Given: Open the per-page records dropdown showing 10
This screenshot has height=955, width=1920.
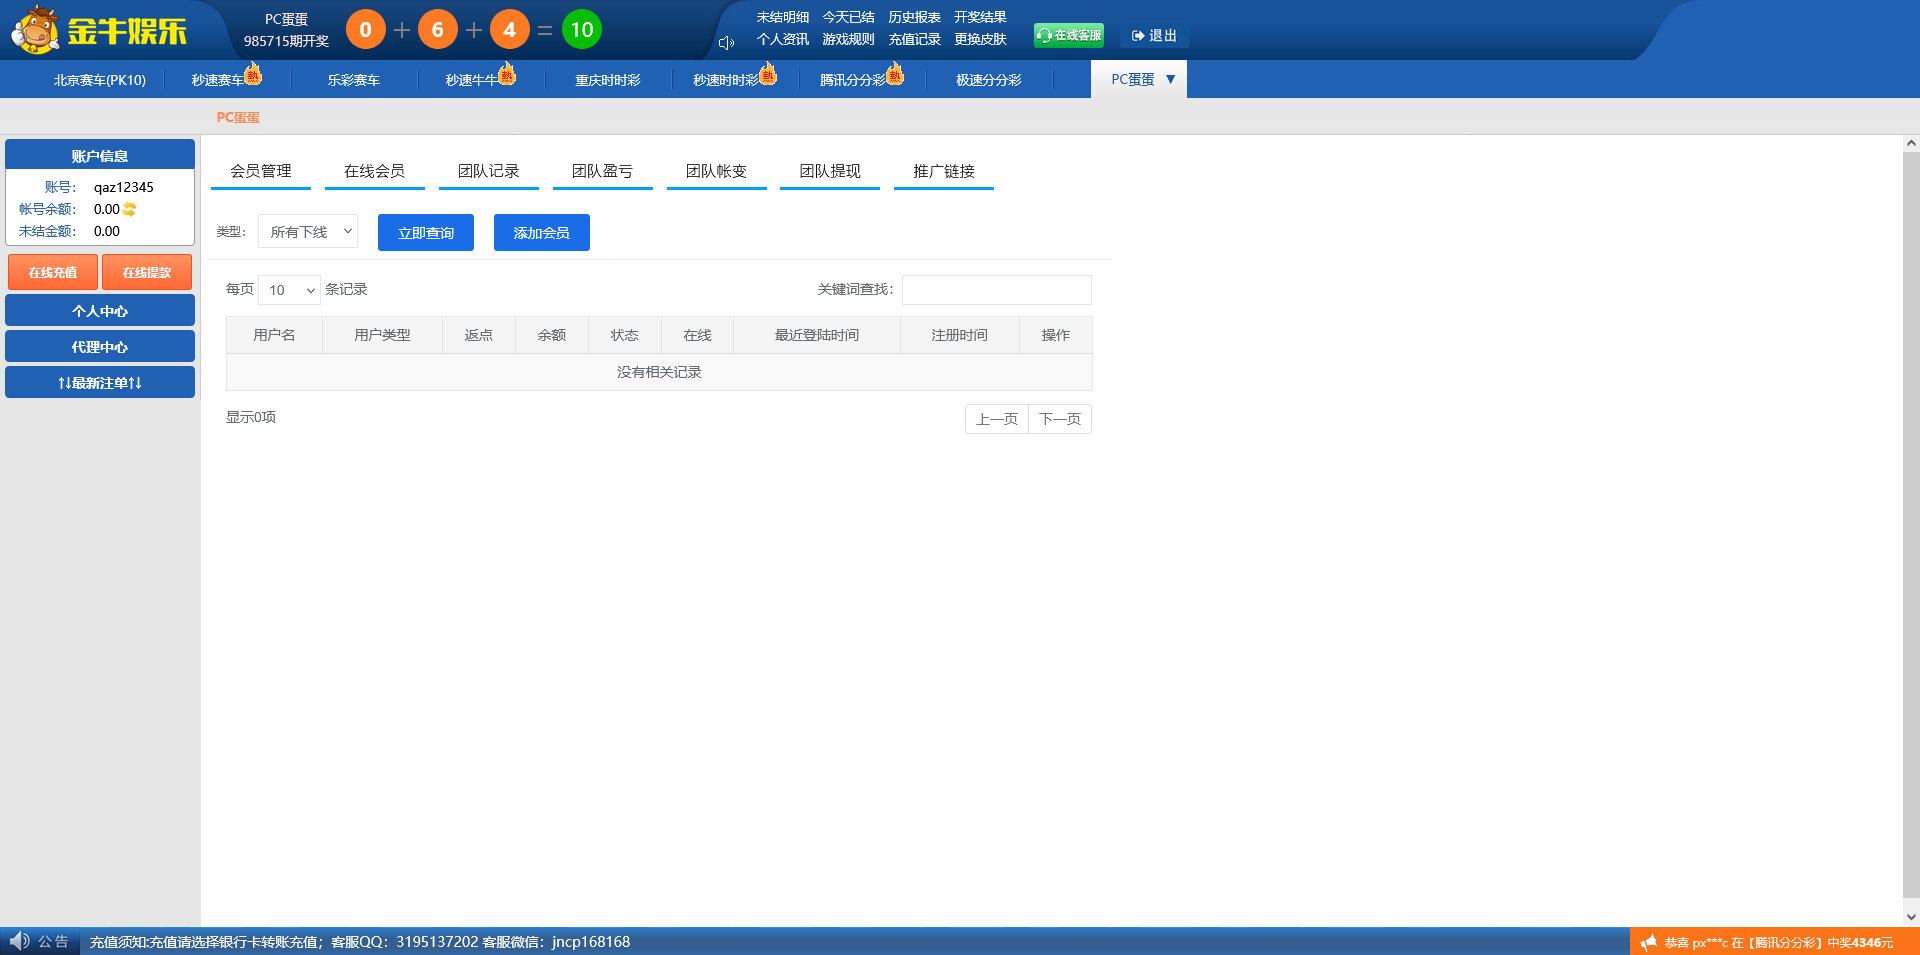Looking at the screenshot, I should [289, 290].
